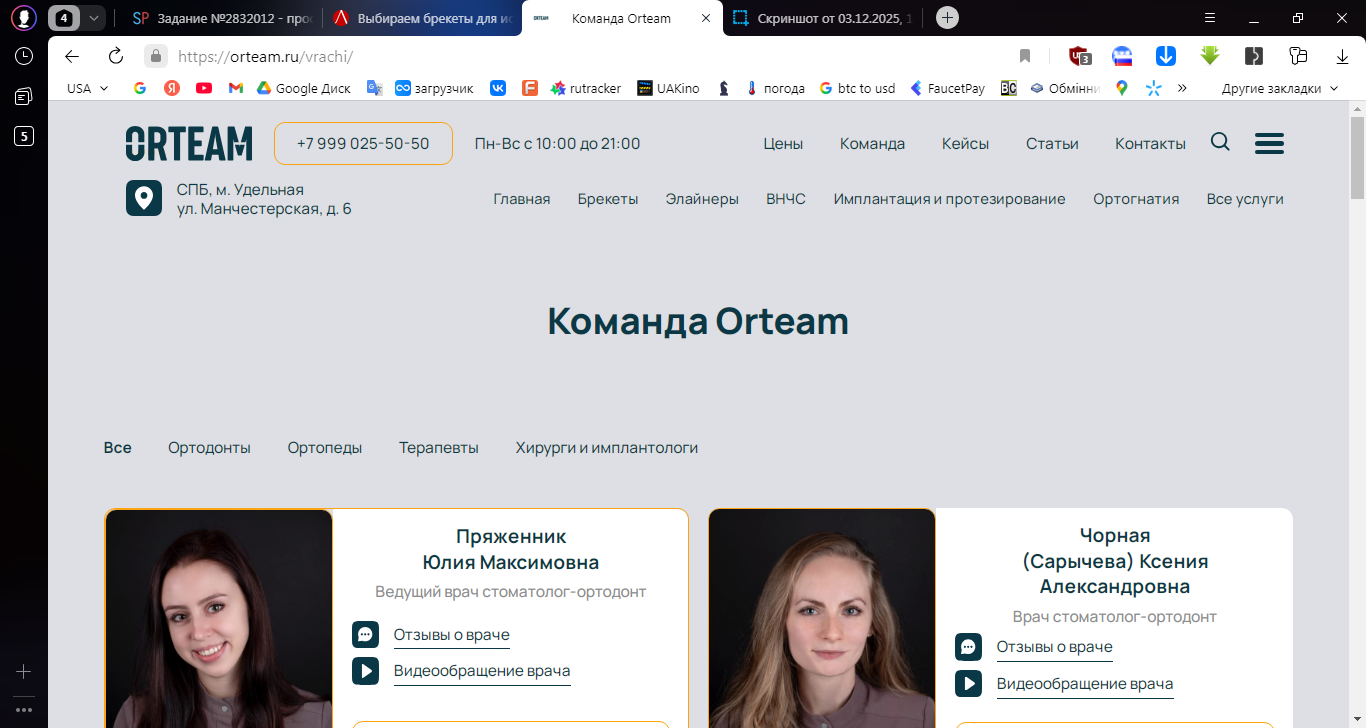
Task: Open the Google Translate bookmark icon
Action: [375, 88]
